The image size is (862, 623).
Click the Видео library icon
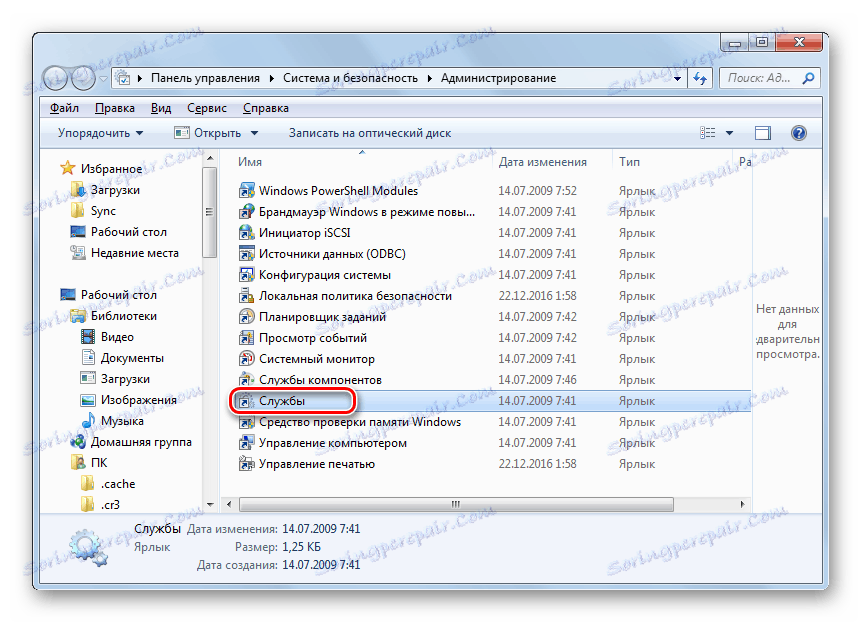point(88,337)
